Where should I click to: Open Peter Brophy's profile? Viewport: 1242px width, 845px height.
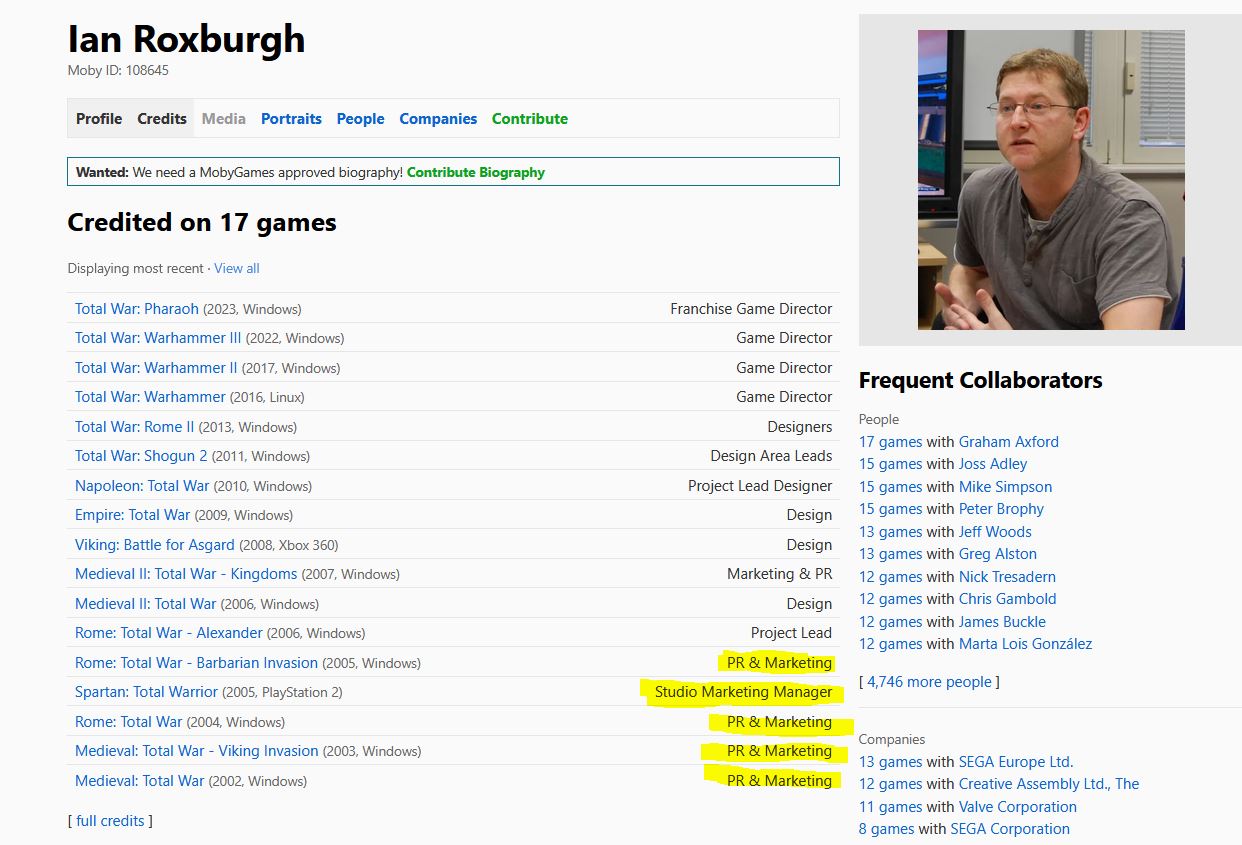tap(1001, 509)
